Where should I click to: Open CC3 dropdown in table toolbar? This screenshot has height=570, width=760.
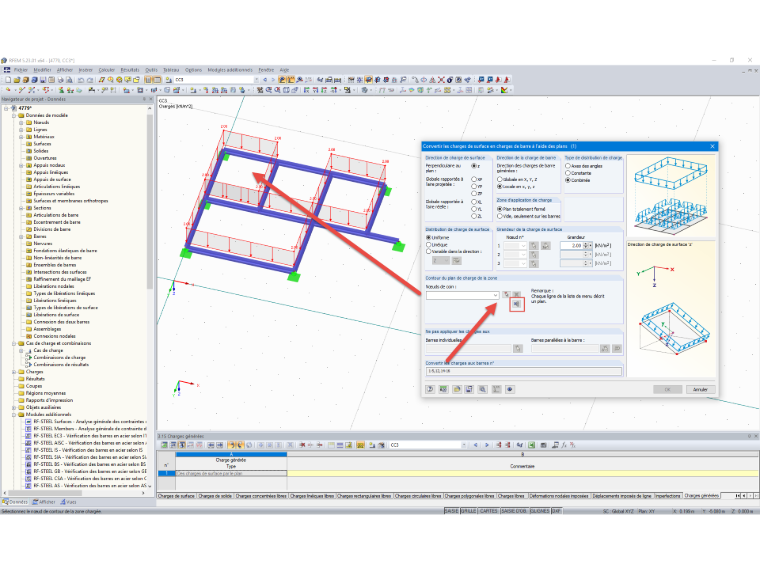tap(464, 445)
